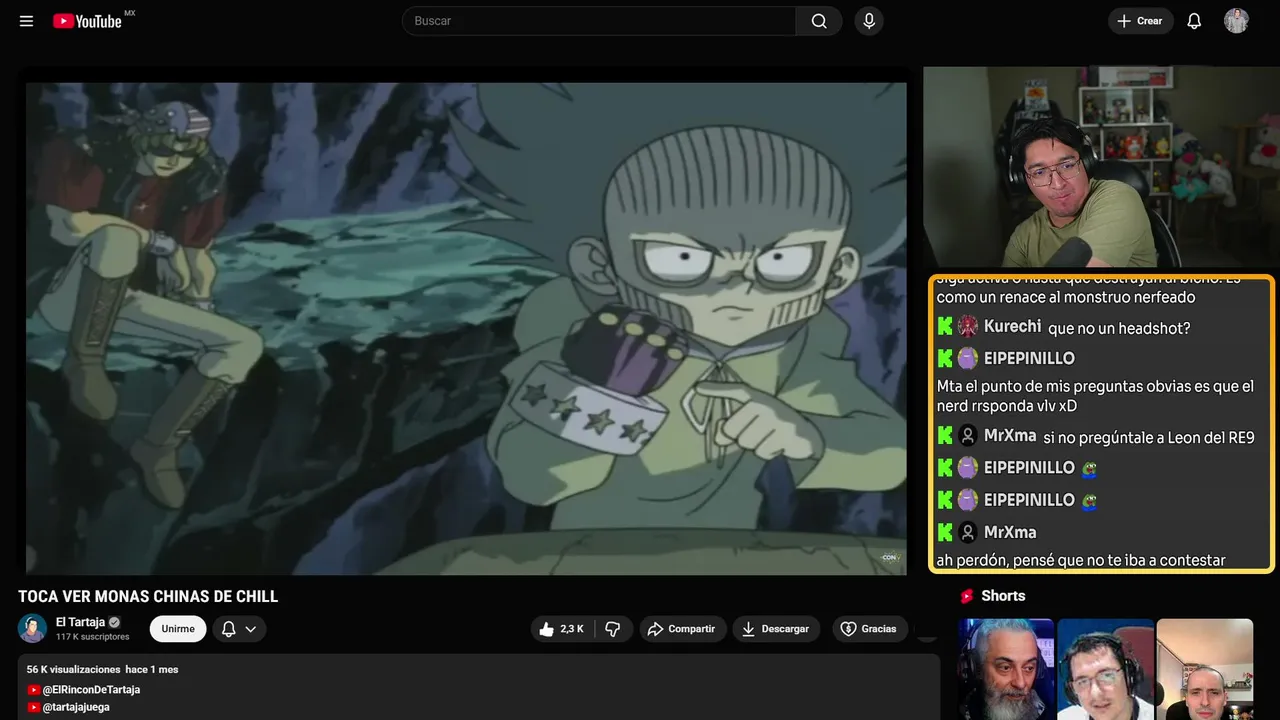Dislike the video
This screenshot has height=720, width=1280.
point(613,629)
